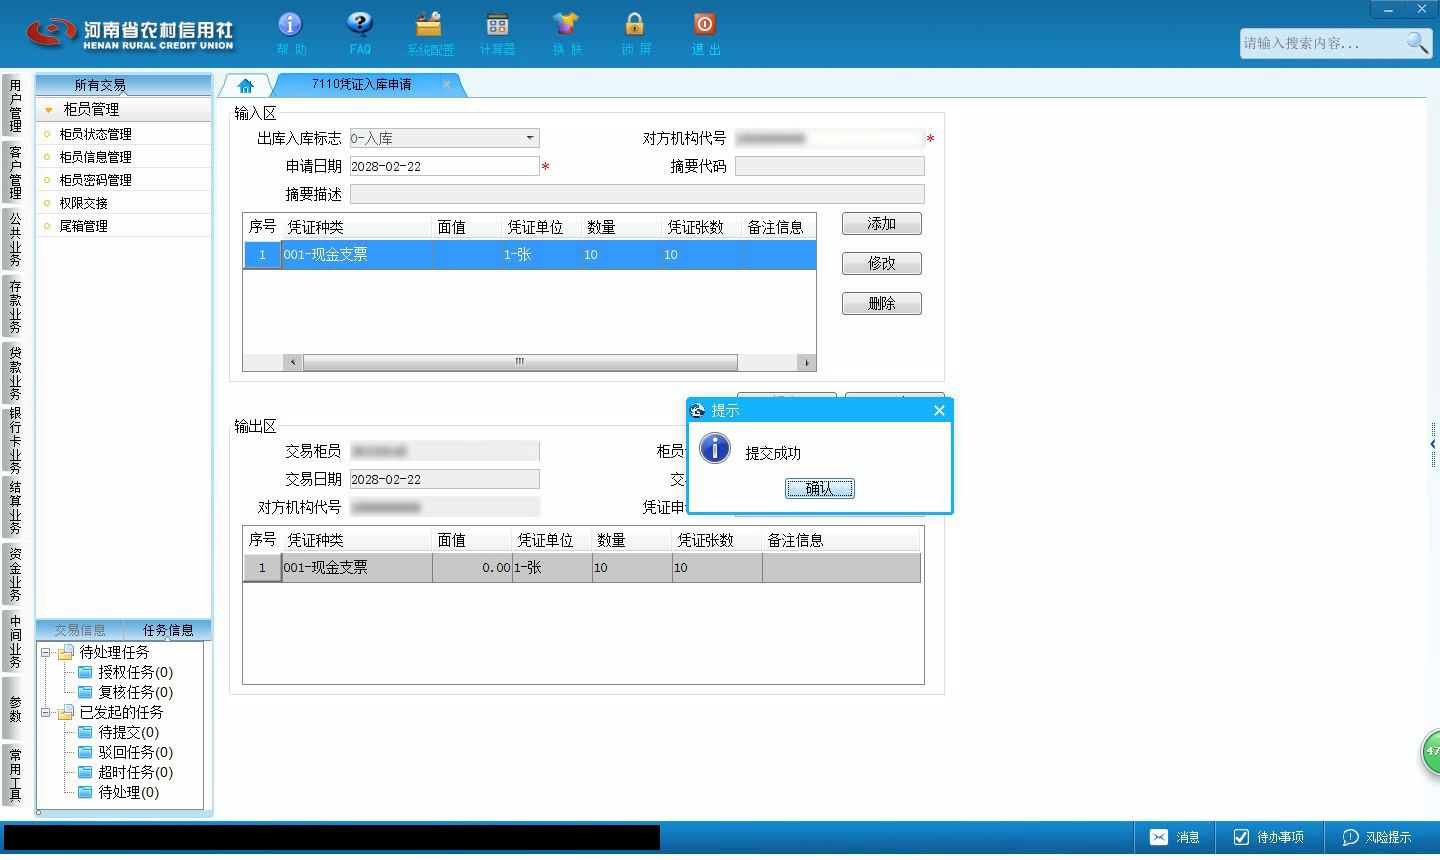Open 待办事项 in the status bar
This screenshot has height=860, width=1440.
tap(1268, 837)
